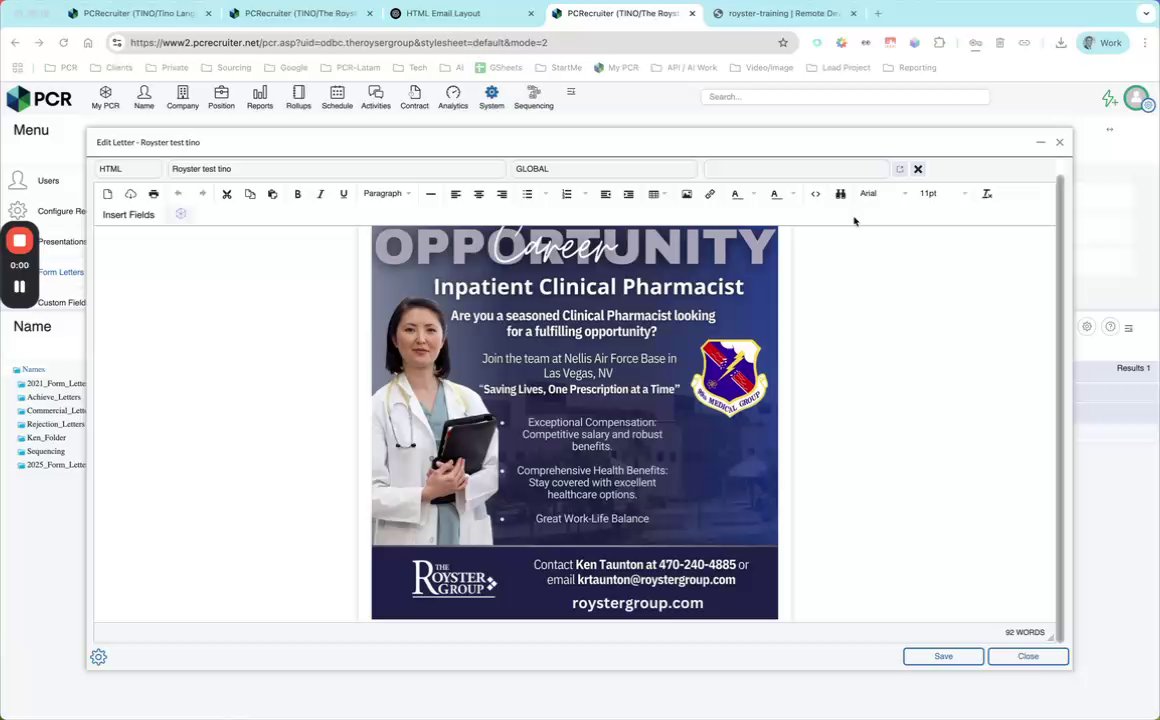Insert a hyperlink with the link icon
Viewport: 1160px width, 720px height.
click(709, 194)
